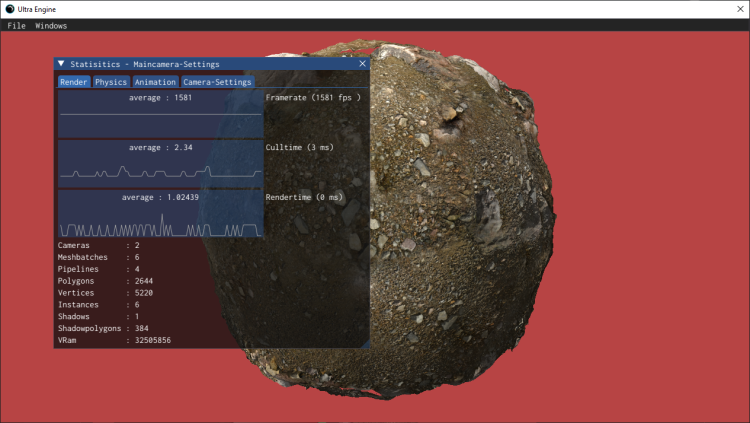Select the Animation tab
Screen dimensions: 750x423
pyautogui.click(x=155, y=82)
